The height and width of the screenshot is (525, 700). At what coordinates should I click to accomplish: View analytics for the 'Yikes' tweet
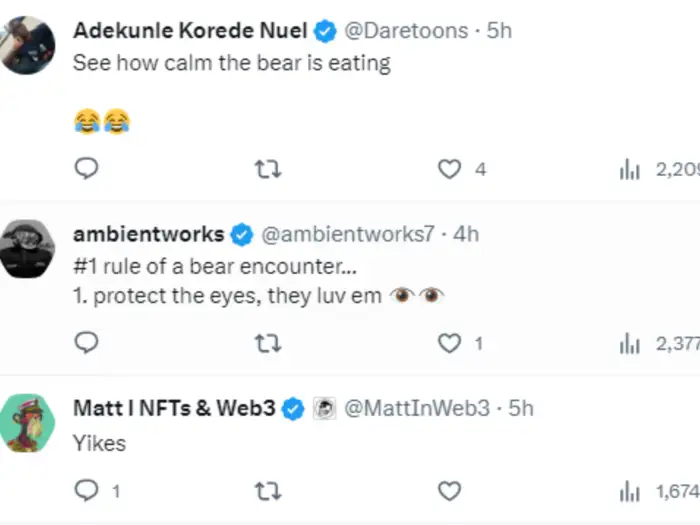click(x=630, y=491)
